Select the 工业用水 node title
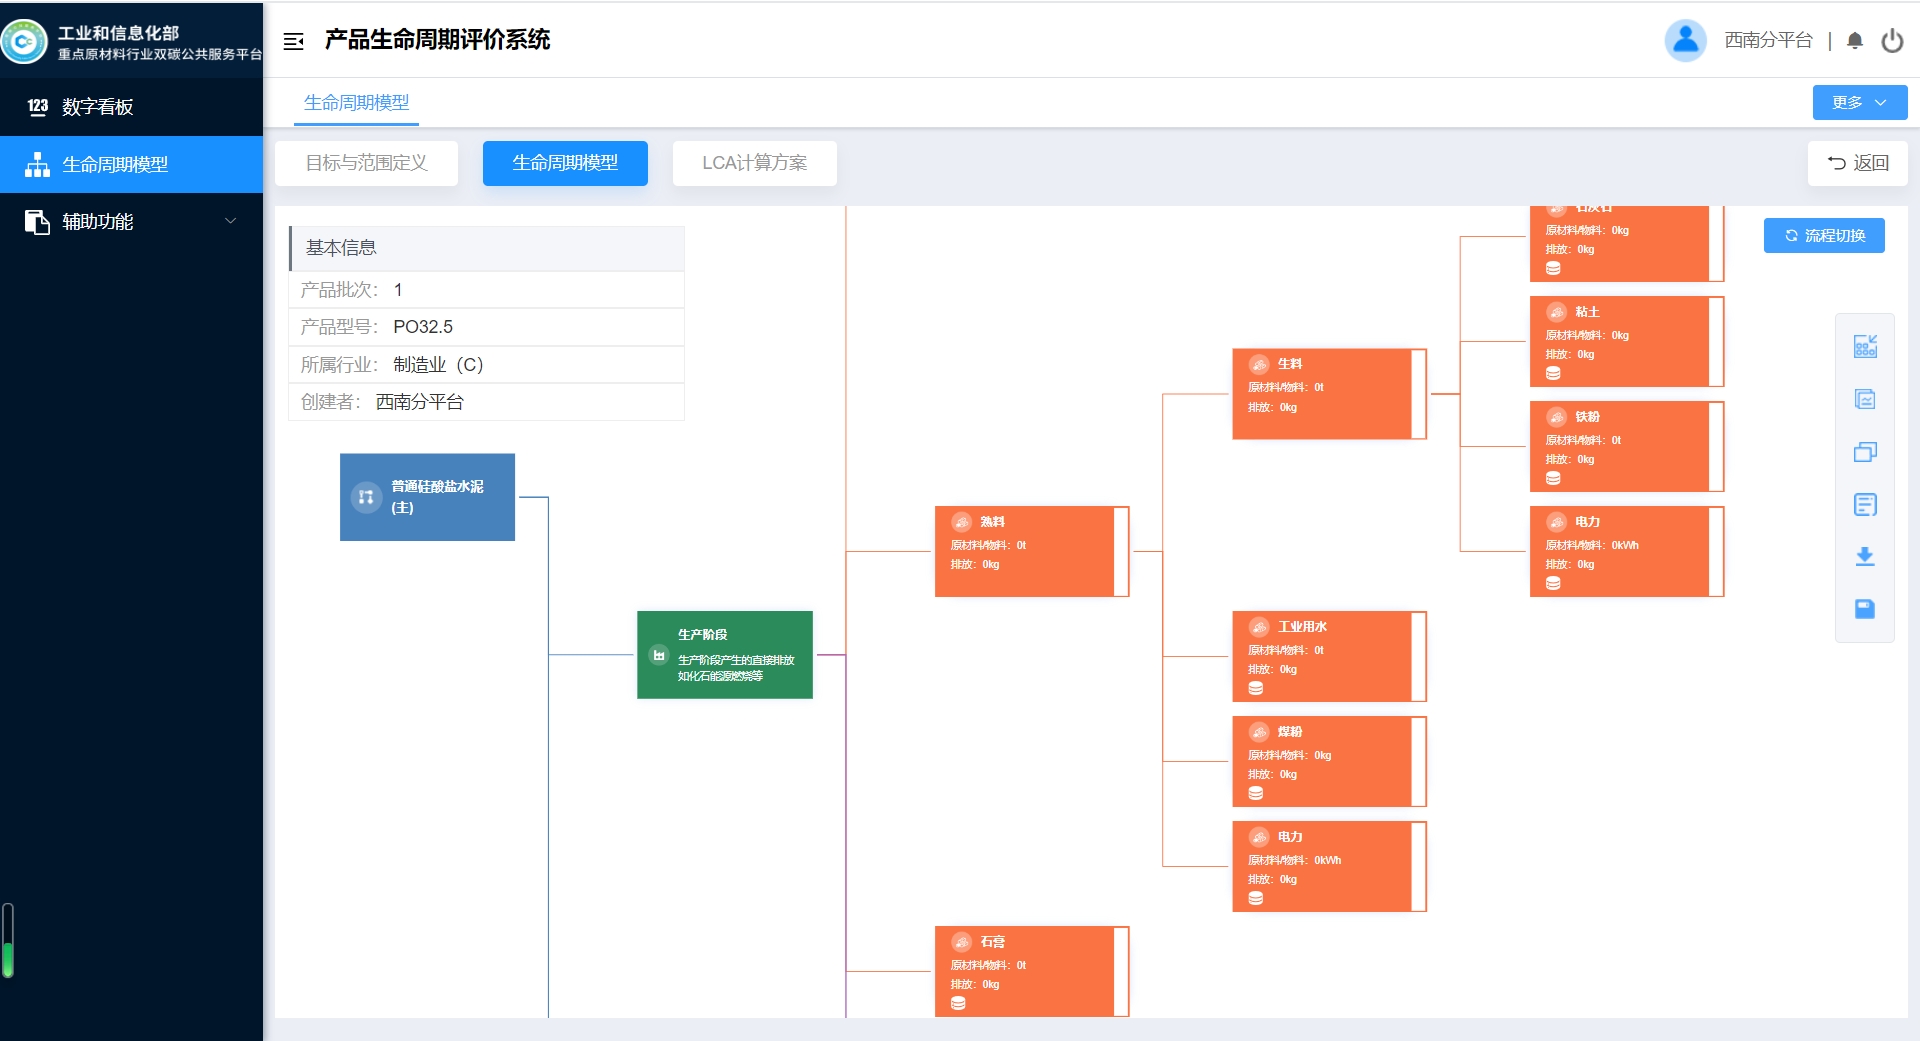The width and height of the screenshot is (1920, 1041). 1302,627
